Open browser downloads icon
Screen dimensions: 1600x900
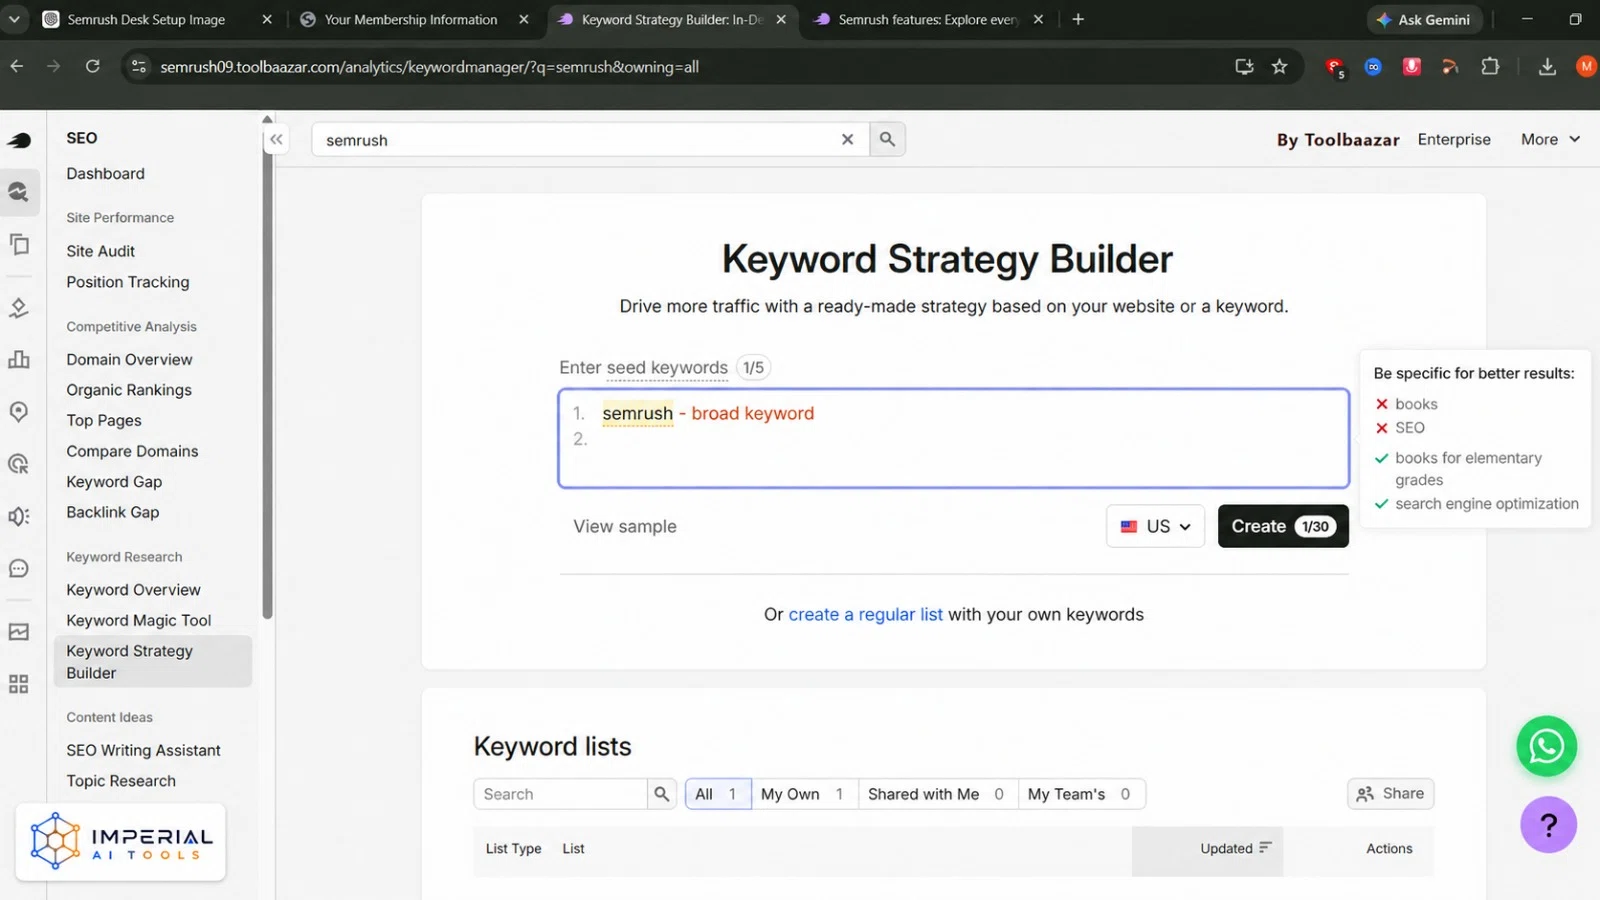click(1547, 67)
